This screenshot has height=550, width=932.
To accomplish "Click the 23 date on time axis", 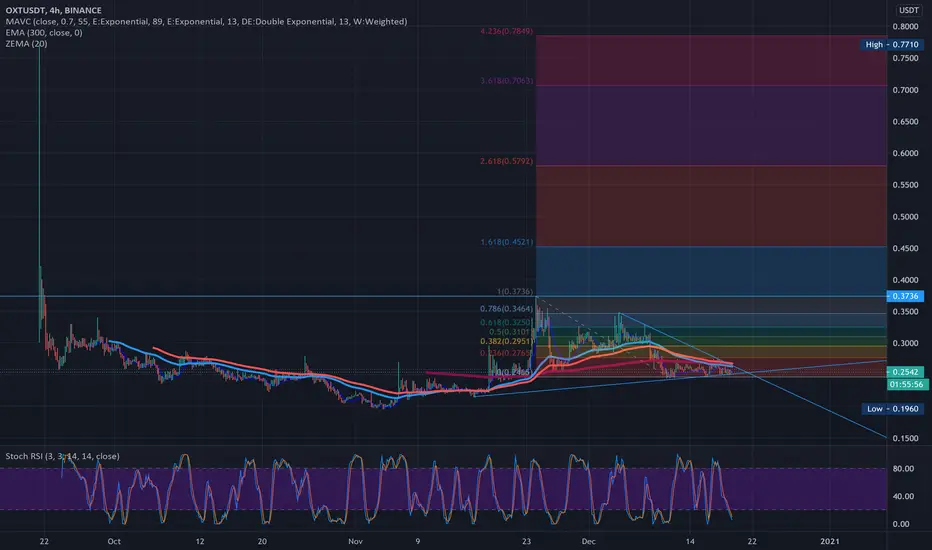I will (527, 542).
